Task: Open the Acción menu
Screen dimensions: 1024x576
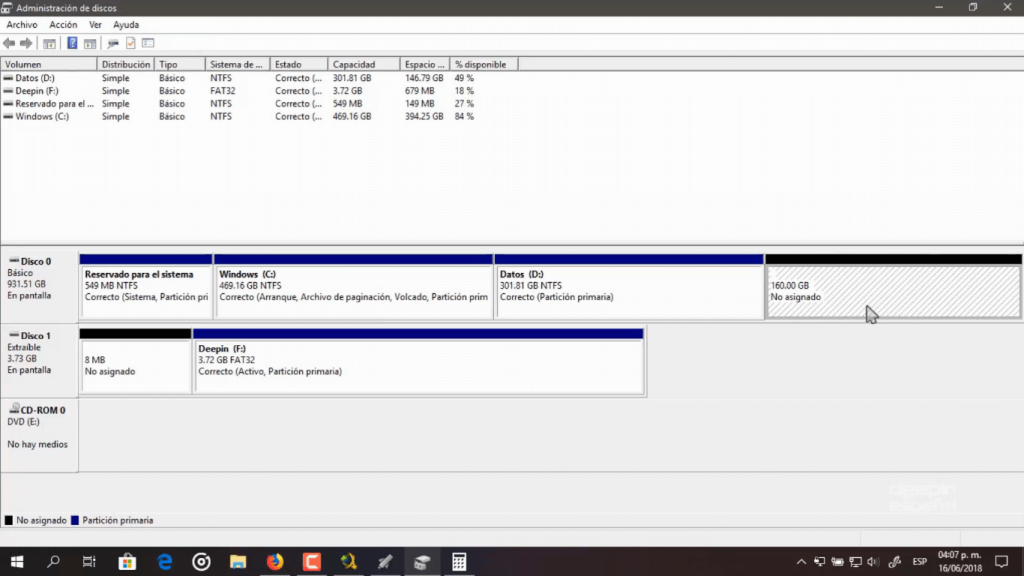Action: pyautogui.click(x=63, y=24)
